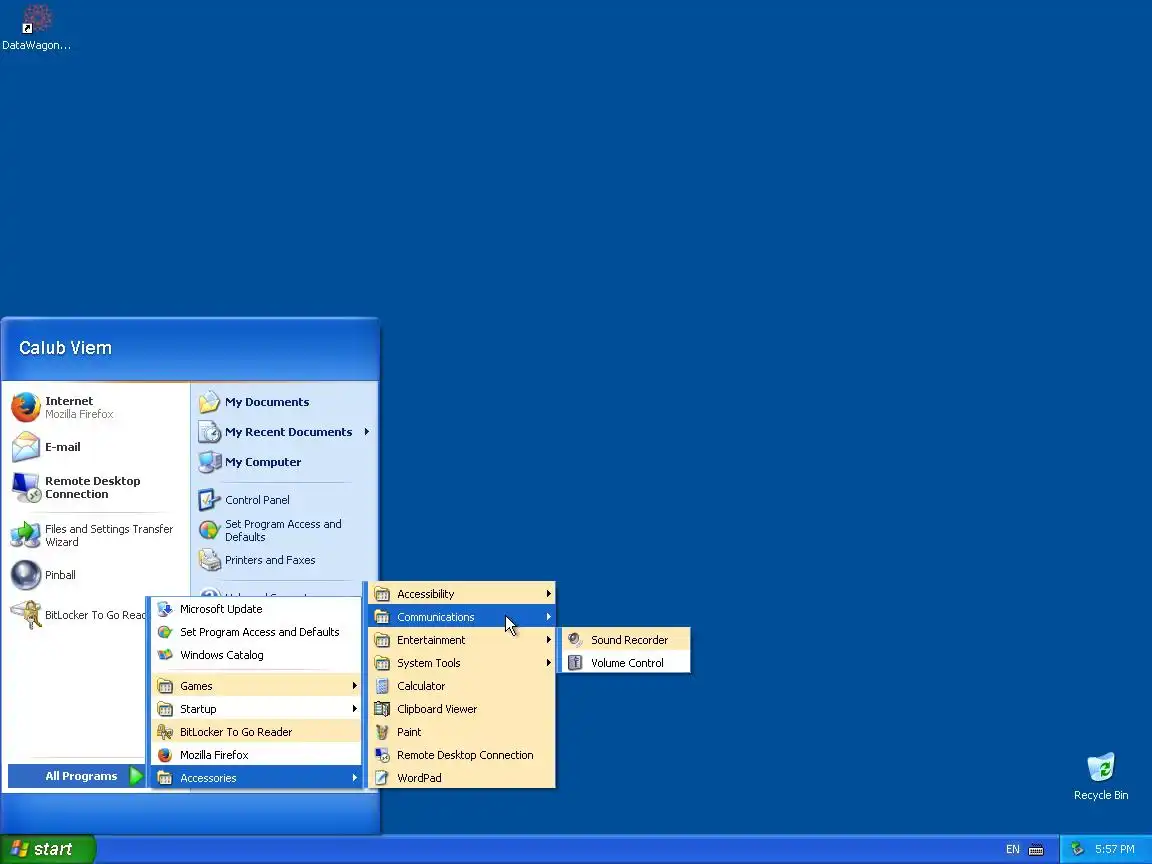1152x864 pixels.
Task: Click the Mozilla Firefox icon in All Programs
Action: click(x=165, y=755)
